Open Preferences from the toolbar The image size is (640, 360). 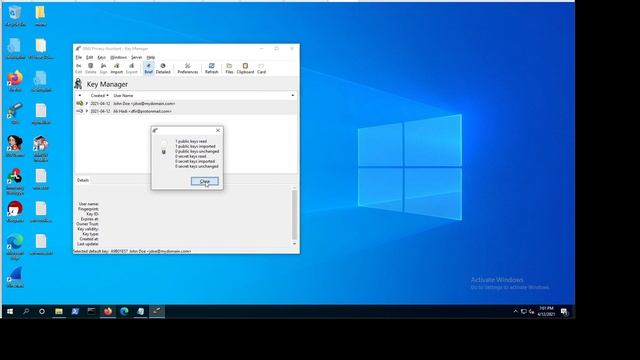pyautogui.click(x=187, y=68)
